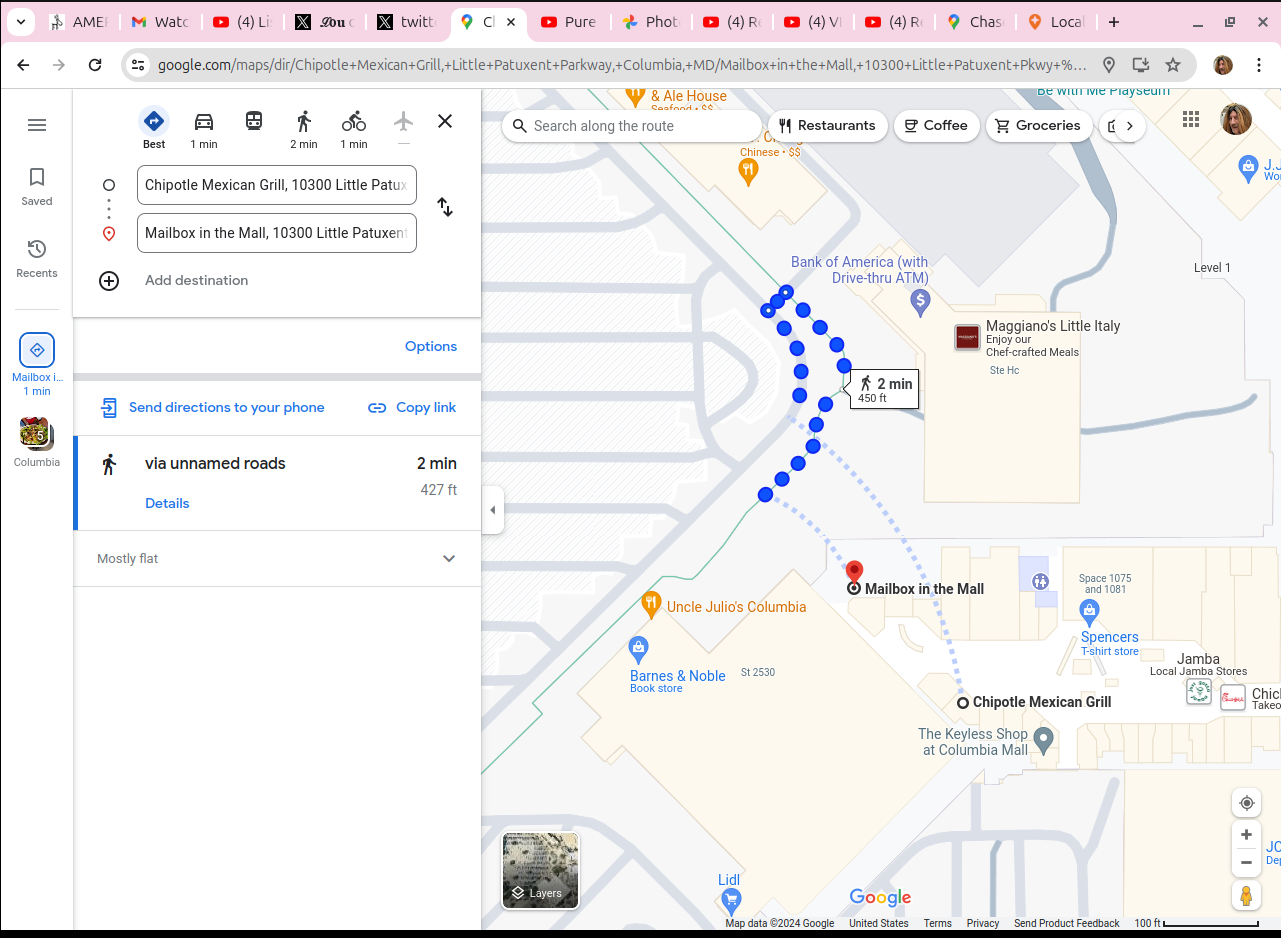
Task: Activate Street View Pegman
Action: (x=1246, y=896)
